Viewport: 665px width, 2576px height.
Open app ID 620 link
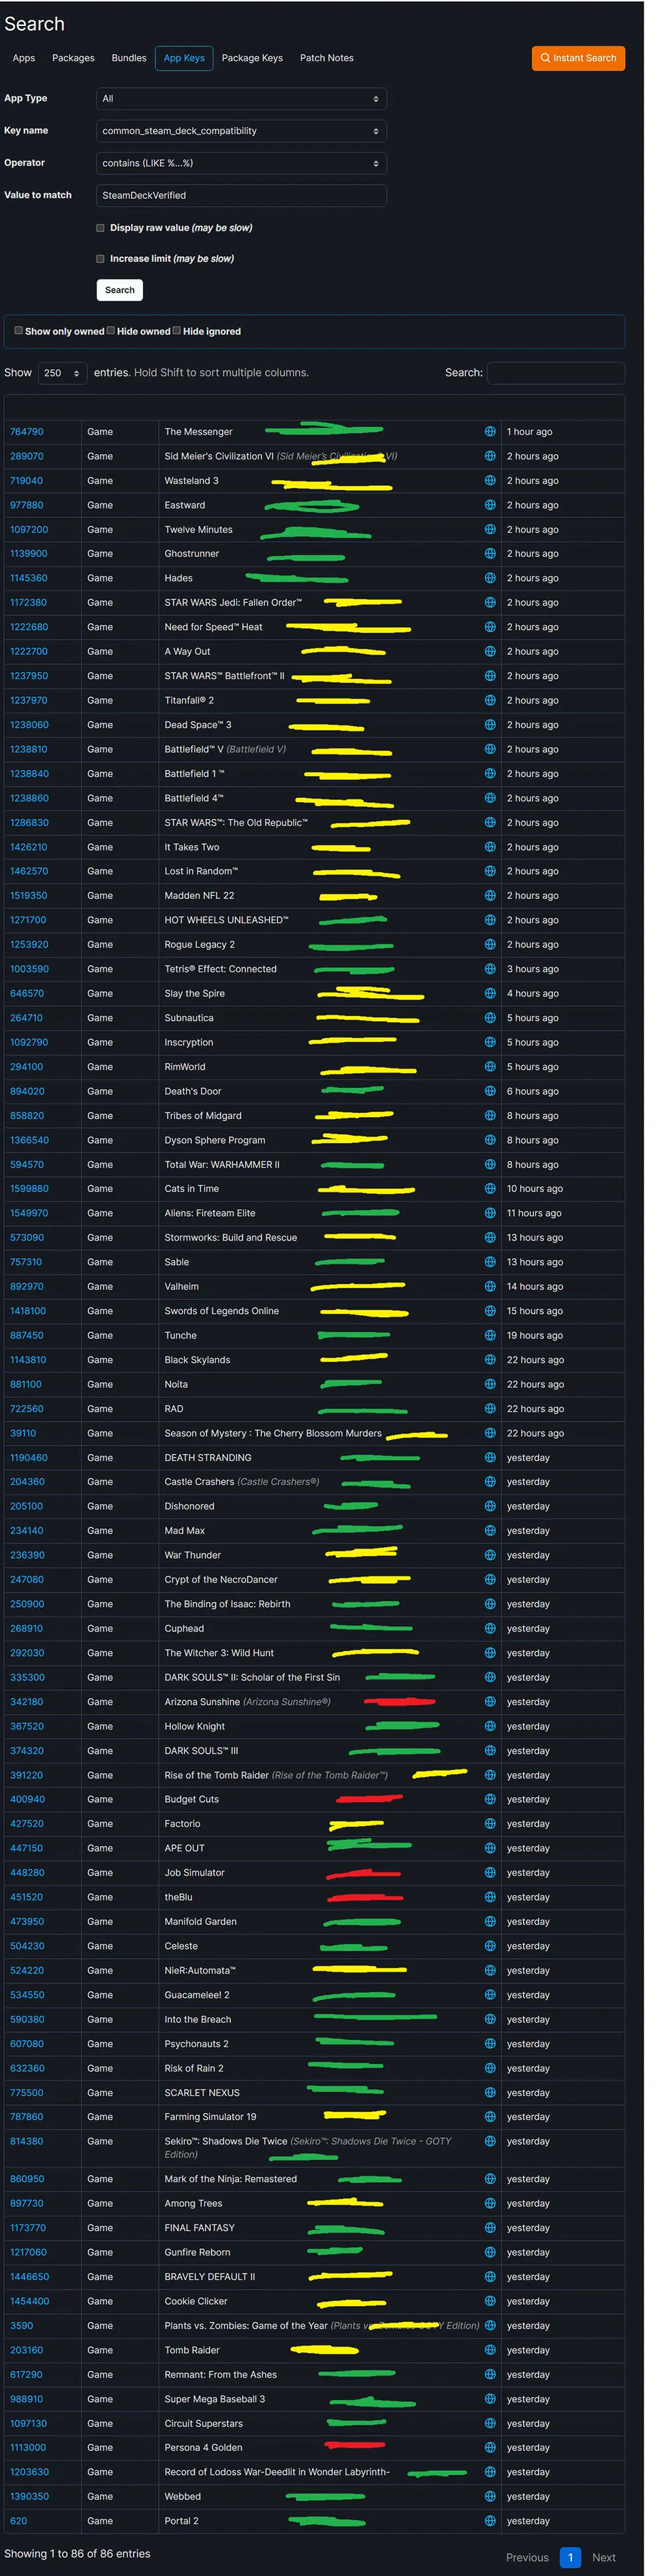(19, 2521)
